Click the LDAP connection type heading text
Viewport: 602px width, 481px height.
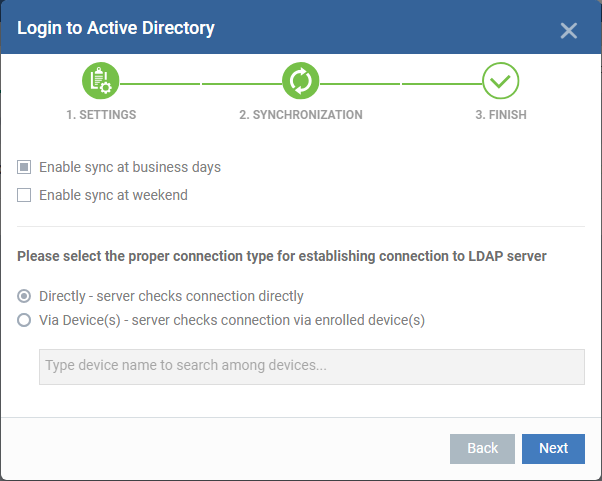click(281, 256)
